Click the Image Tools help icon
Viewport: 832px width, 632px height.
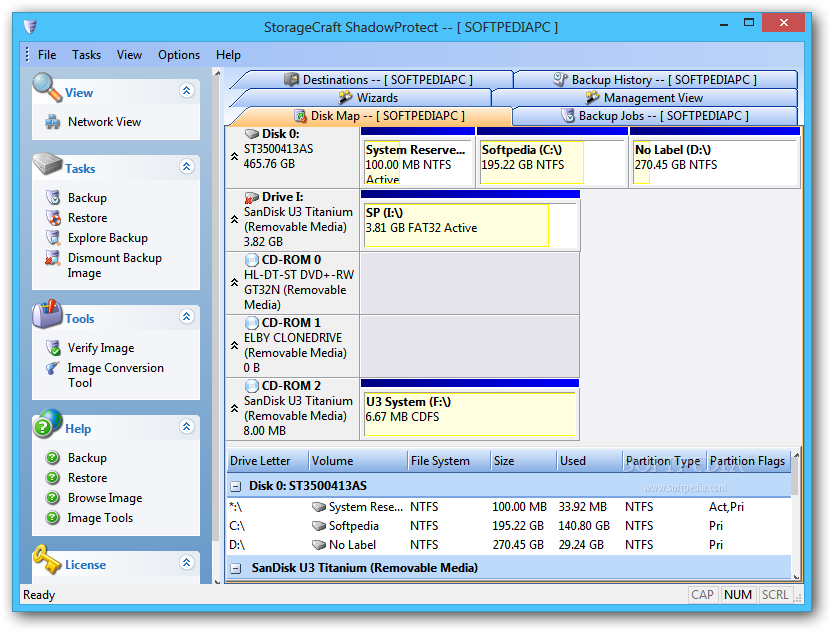pyautogui.click(x=53, y=517)
